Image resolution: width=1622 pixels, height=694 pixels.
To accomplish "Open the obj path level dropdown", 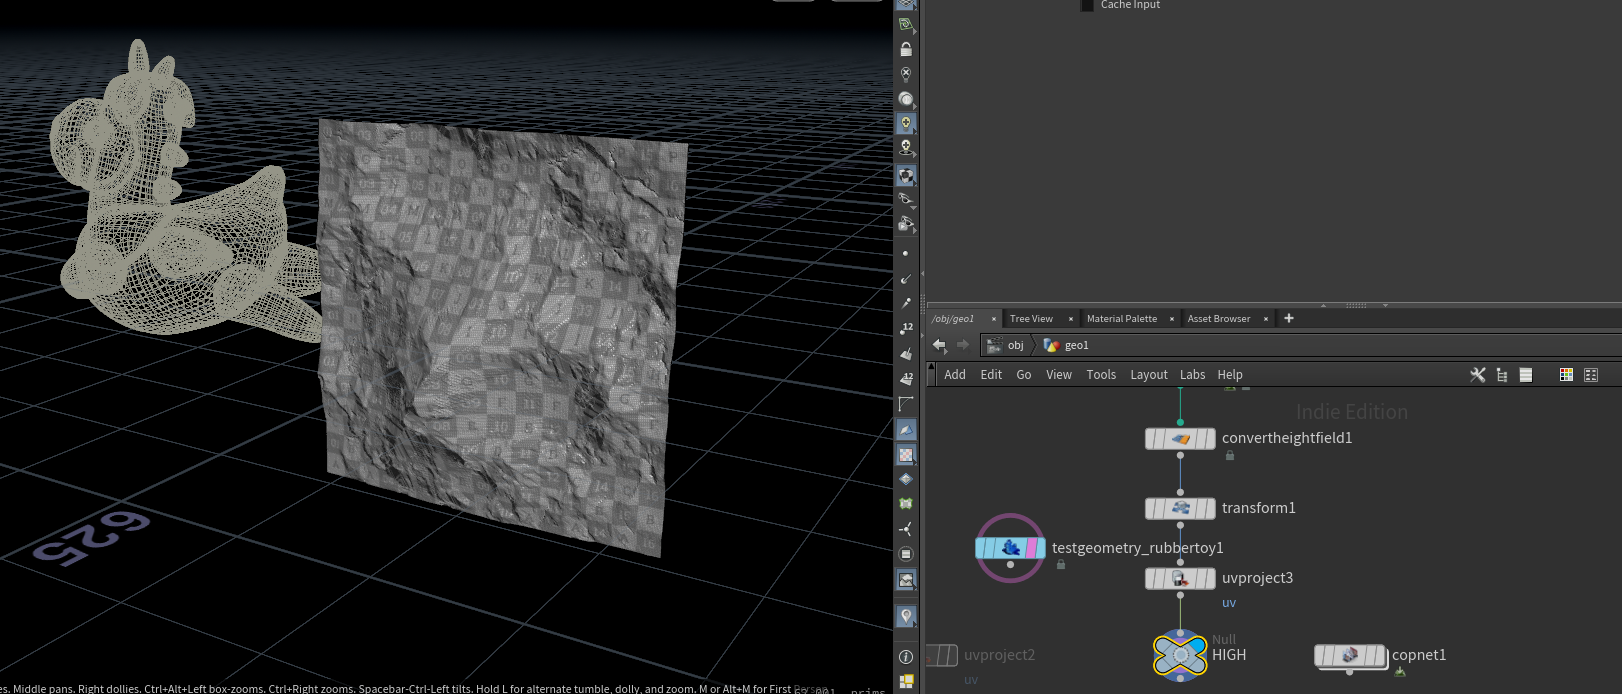I will [1014, 345].
